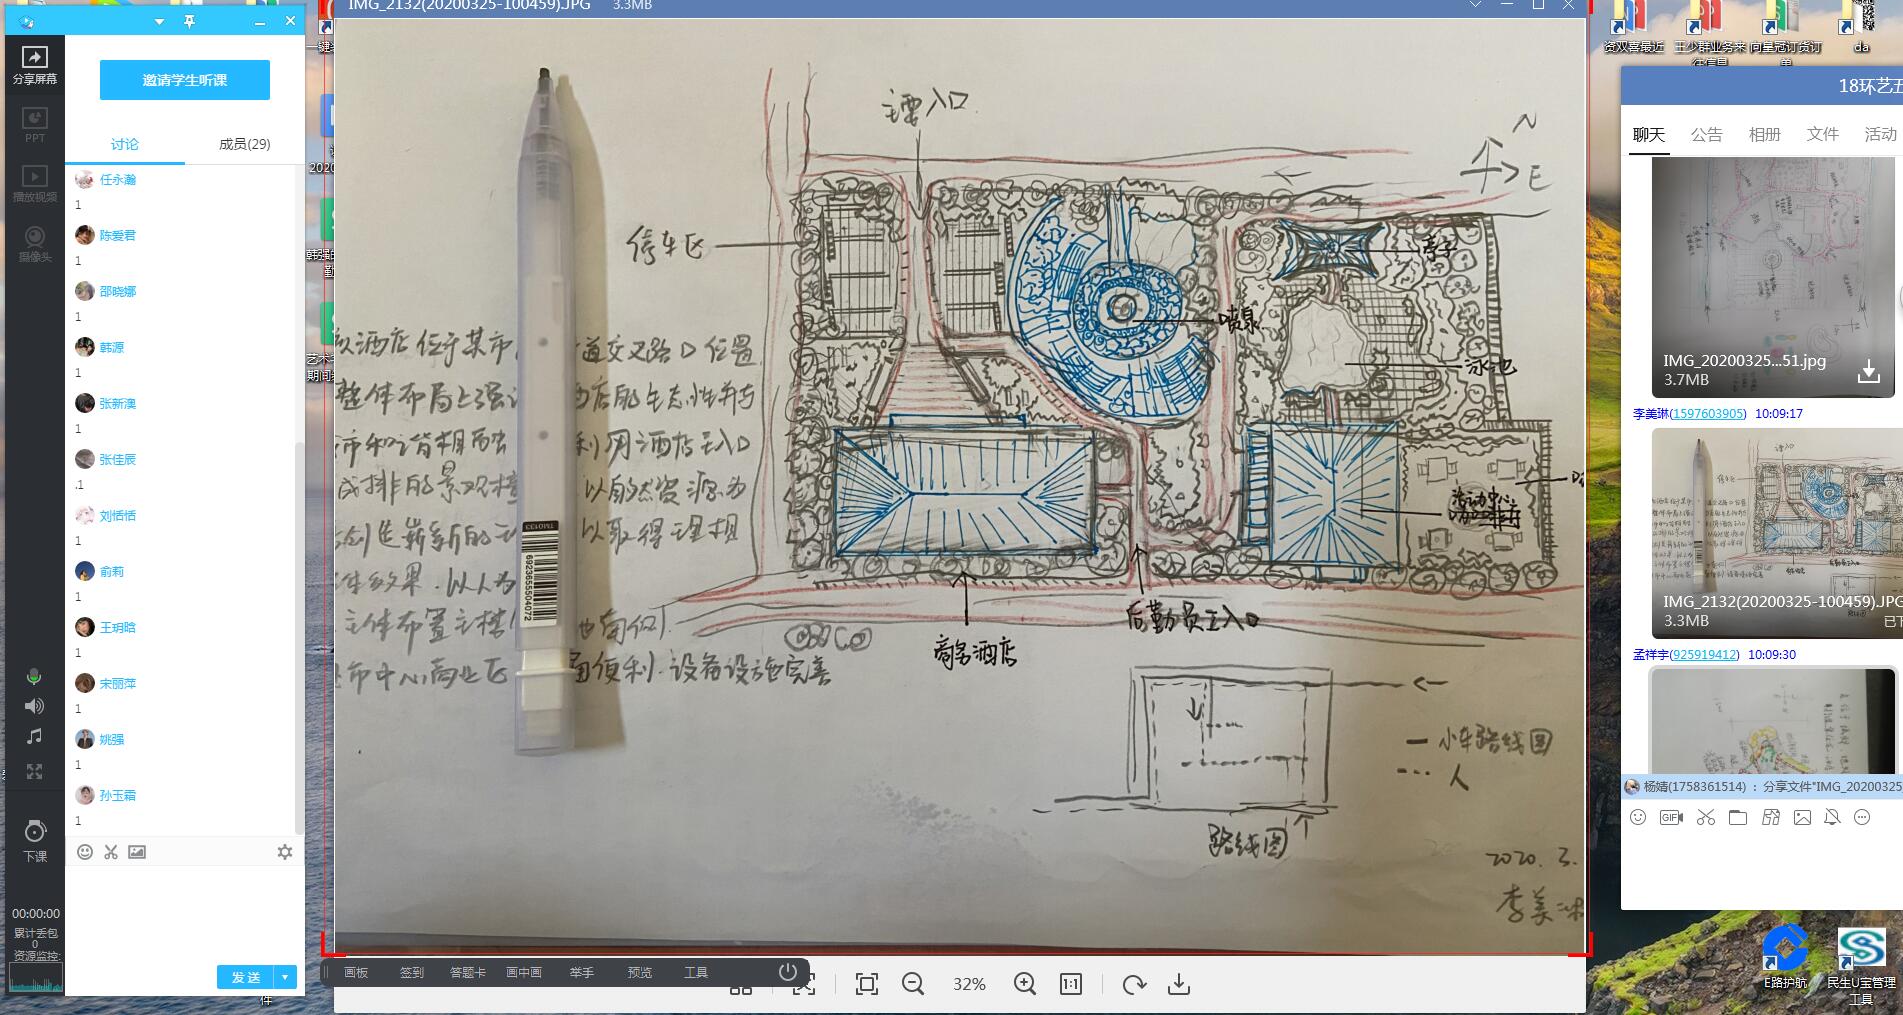Open the E路护航 desktop shortcut

1785,956
